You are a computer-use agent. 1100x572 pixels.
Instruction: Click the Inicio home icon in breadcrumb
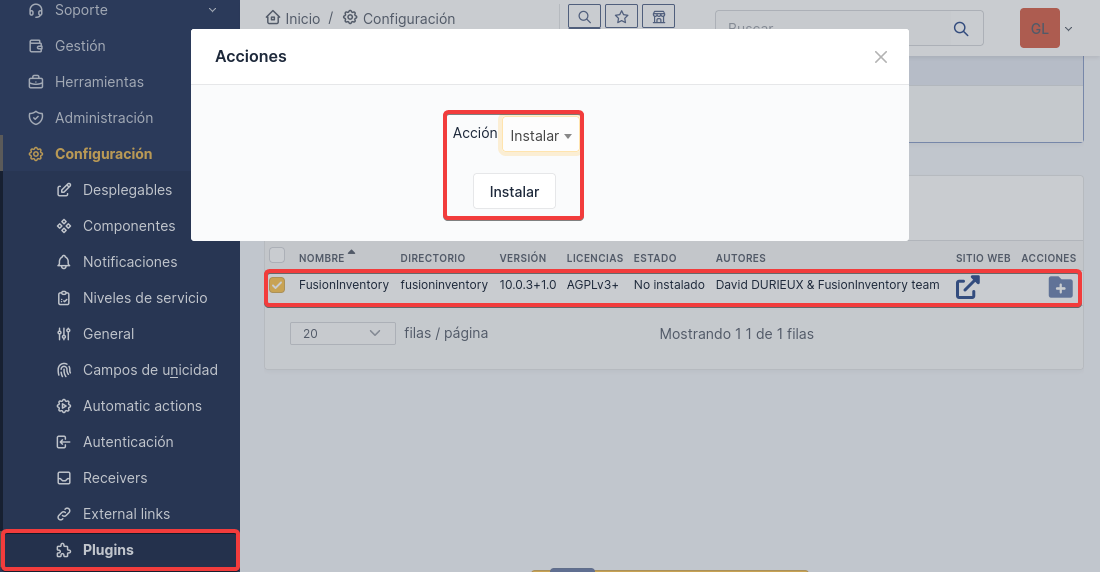coord(272,18)
